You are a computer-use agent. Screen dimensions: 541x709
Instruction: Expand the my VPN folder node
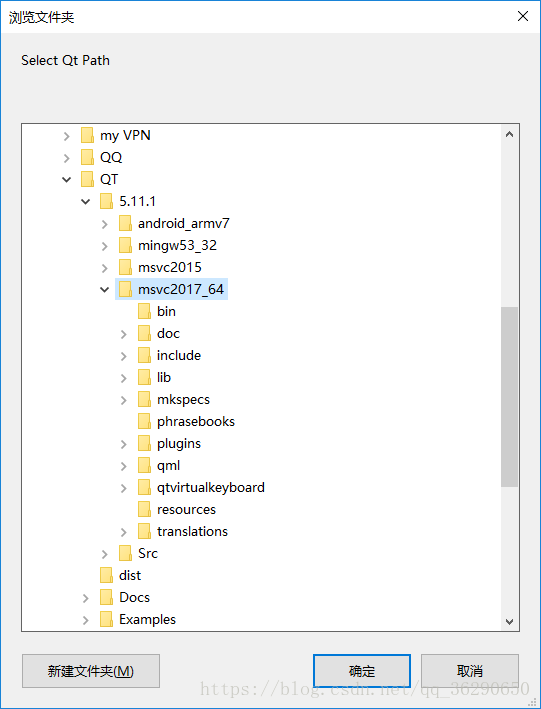(67, 136)
